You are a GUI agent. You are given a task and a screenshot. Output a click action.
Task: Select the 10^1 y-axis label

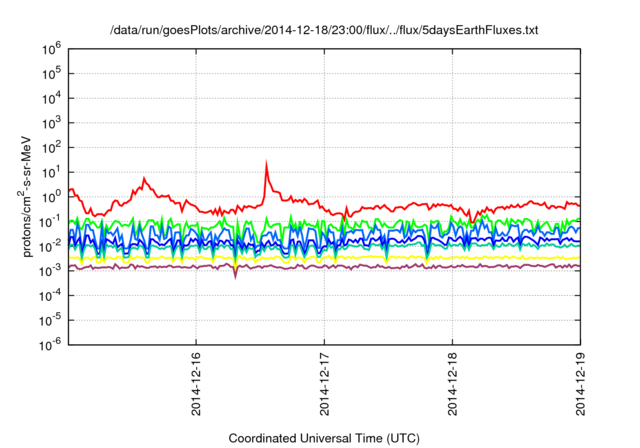coord(51,173)
